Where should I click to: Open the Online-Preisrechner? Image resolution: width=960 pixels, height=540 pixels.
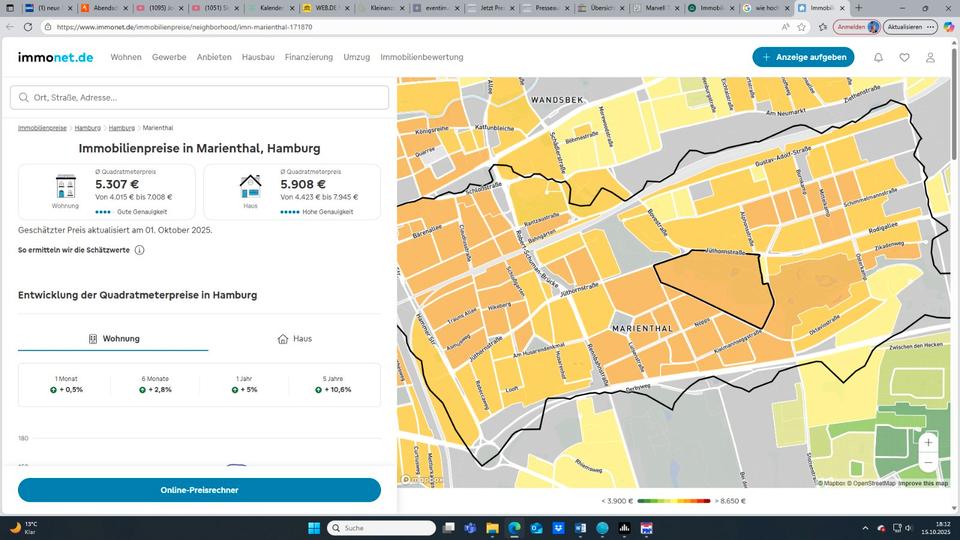pos(199,490)
